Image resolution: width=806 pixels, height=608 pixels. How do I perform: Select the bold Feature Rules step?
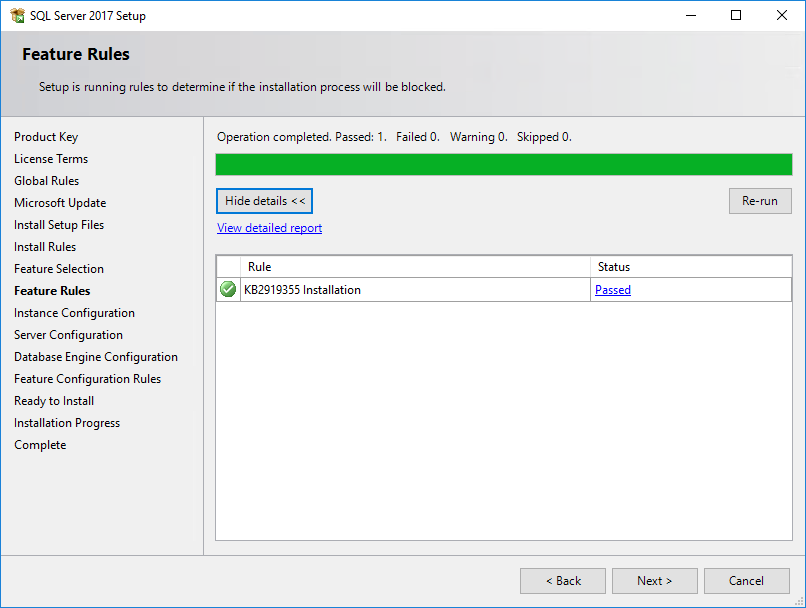click(52, 291)
